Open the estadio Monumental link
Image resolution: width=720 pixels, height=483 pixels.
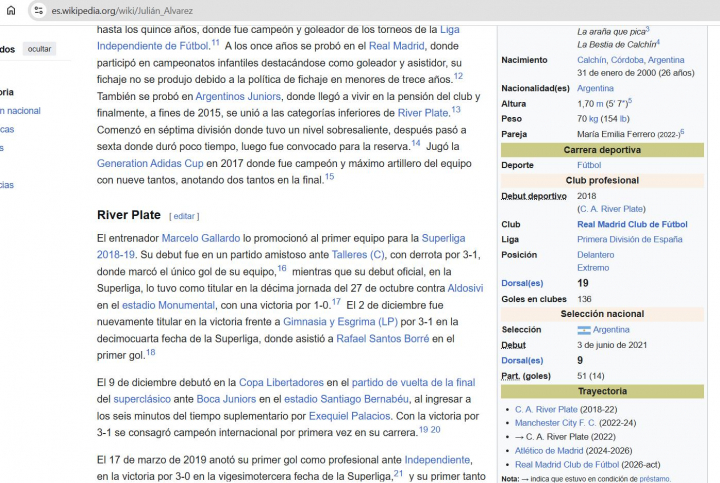[168, 305]
